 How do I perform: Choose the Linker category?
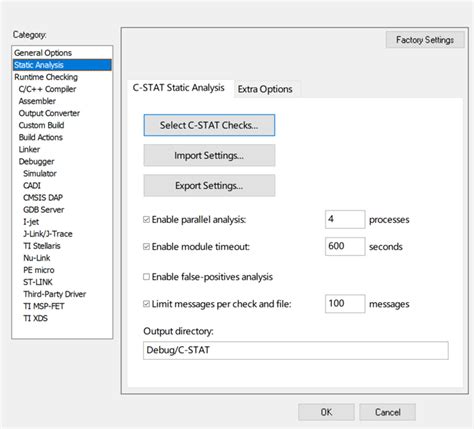29,149
